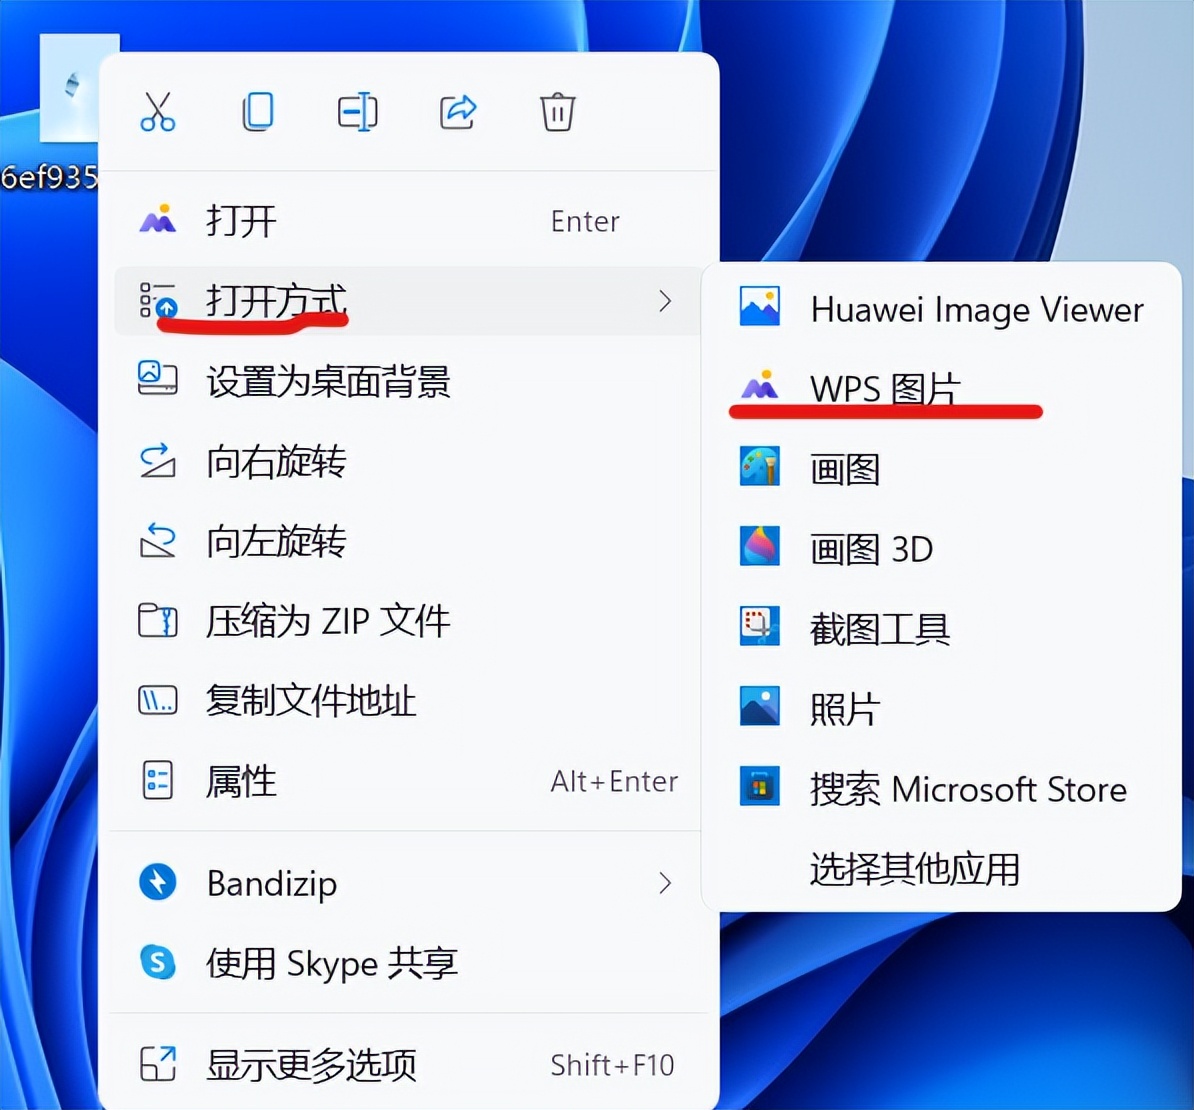Click the 截图工具 snipping icon
Viewport: 1194px width, 1110px height.
[758, 628]
